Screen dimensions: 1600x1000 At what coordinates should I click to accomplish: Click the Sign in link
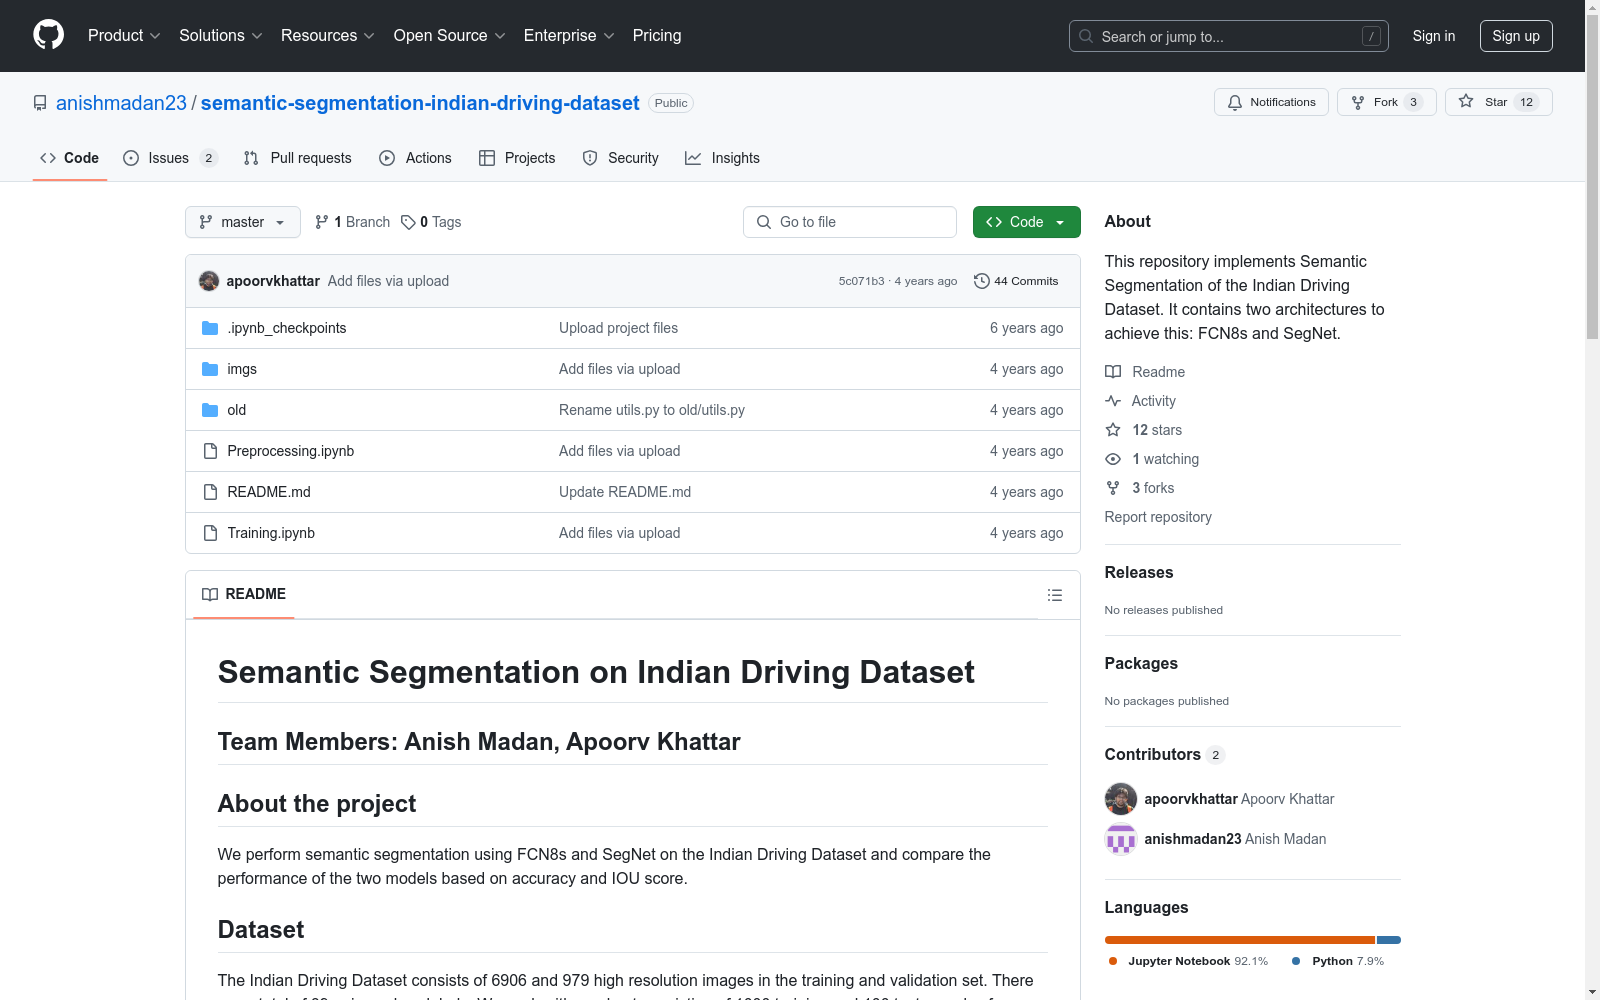[x=1434, y=36]
